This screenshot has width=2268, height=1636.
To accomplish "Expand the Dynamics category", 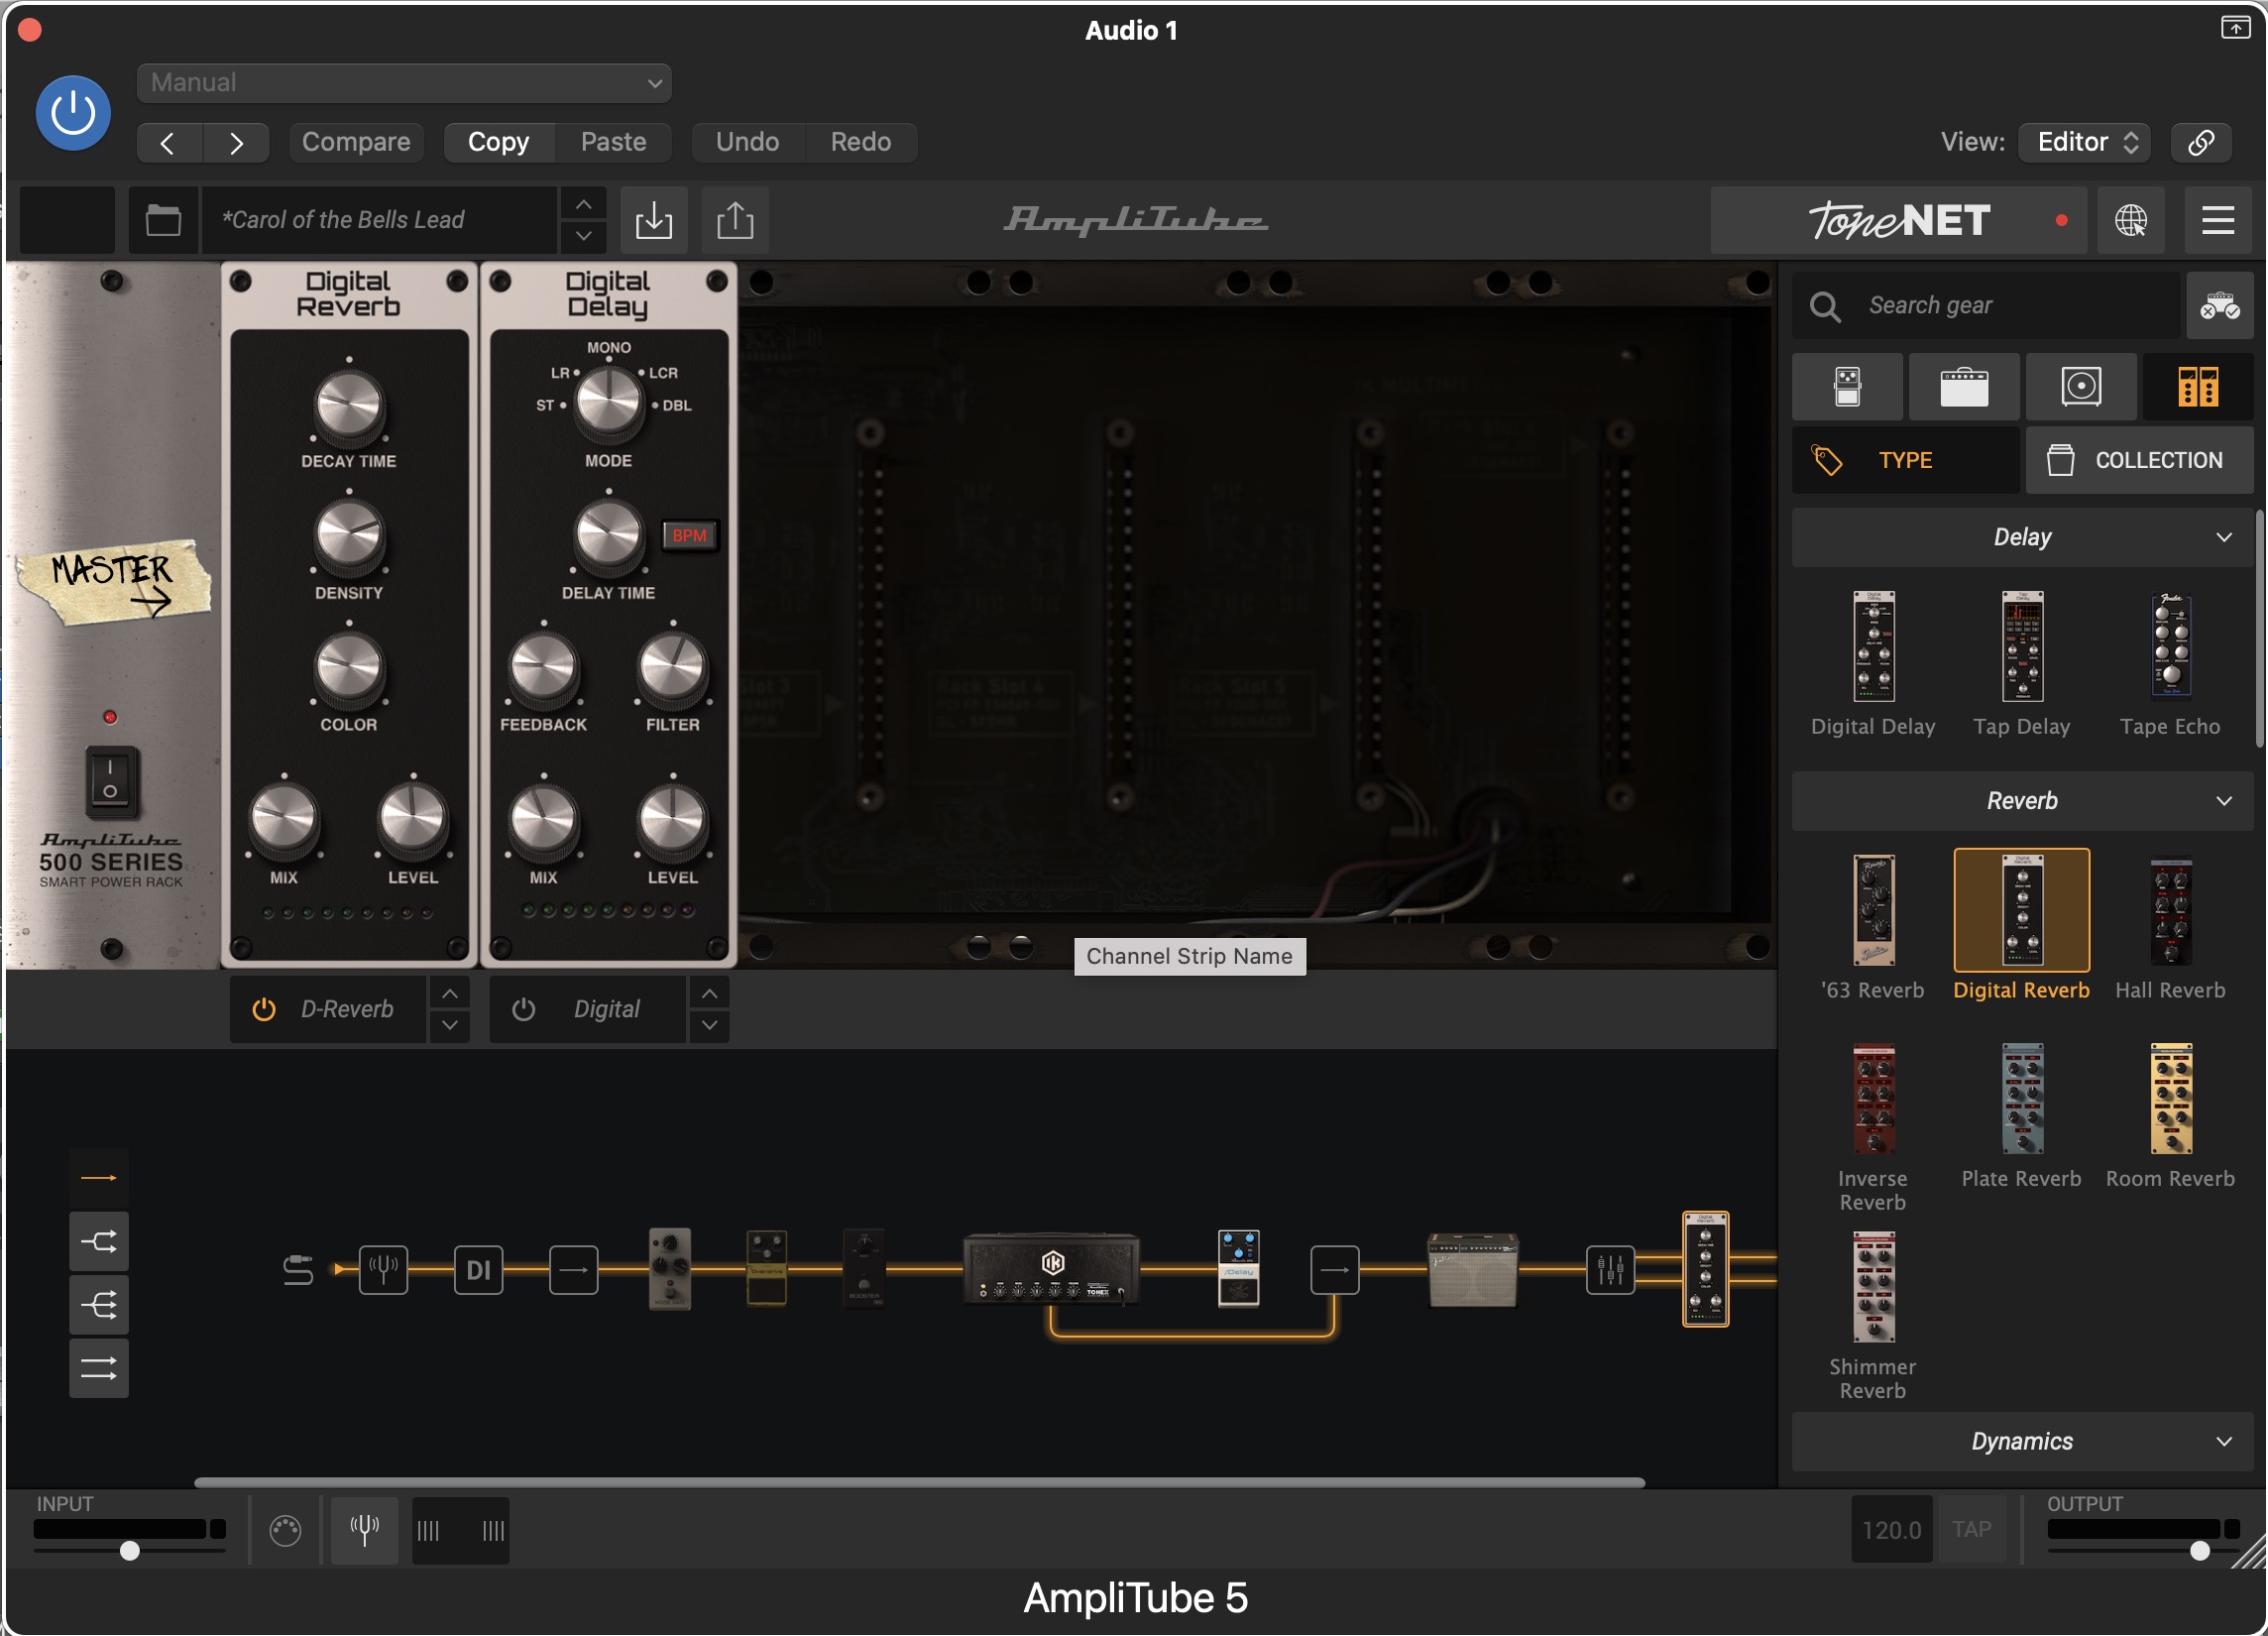I will coord(2022,1442).
